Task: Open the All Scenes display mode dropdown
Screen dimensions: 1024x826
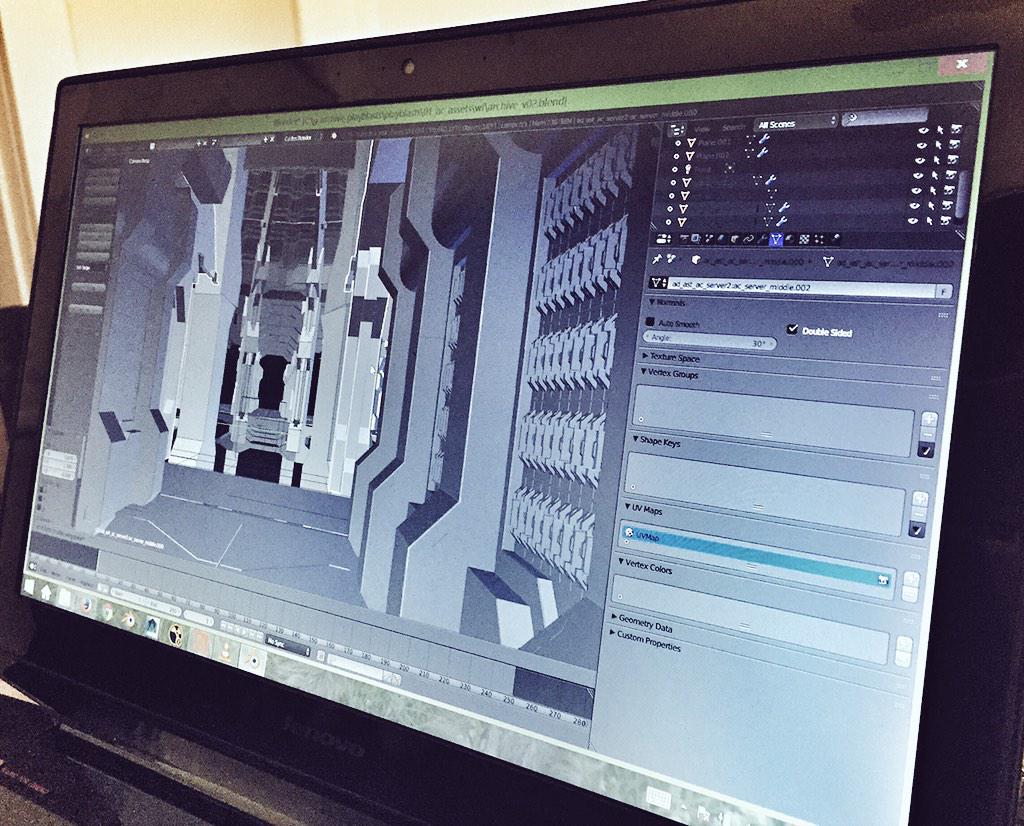Action: click(x=795, y=123)
